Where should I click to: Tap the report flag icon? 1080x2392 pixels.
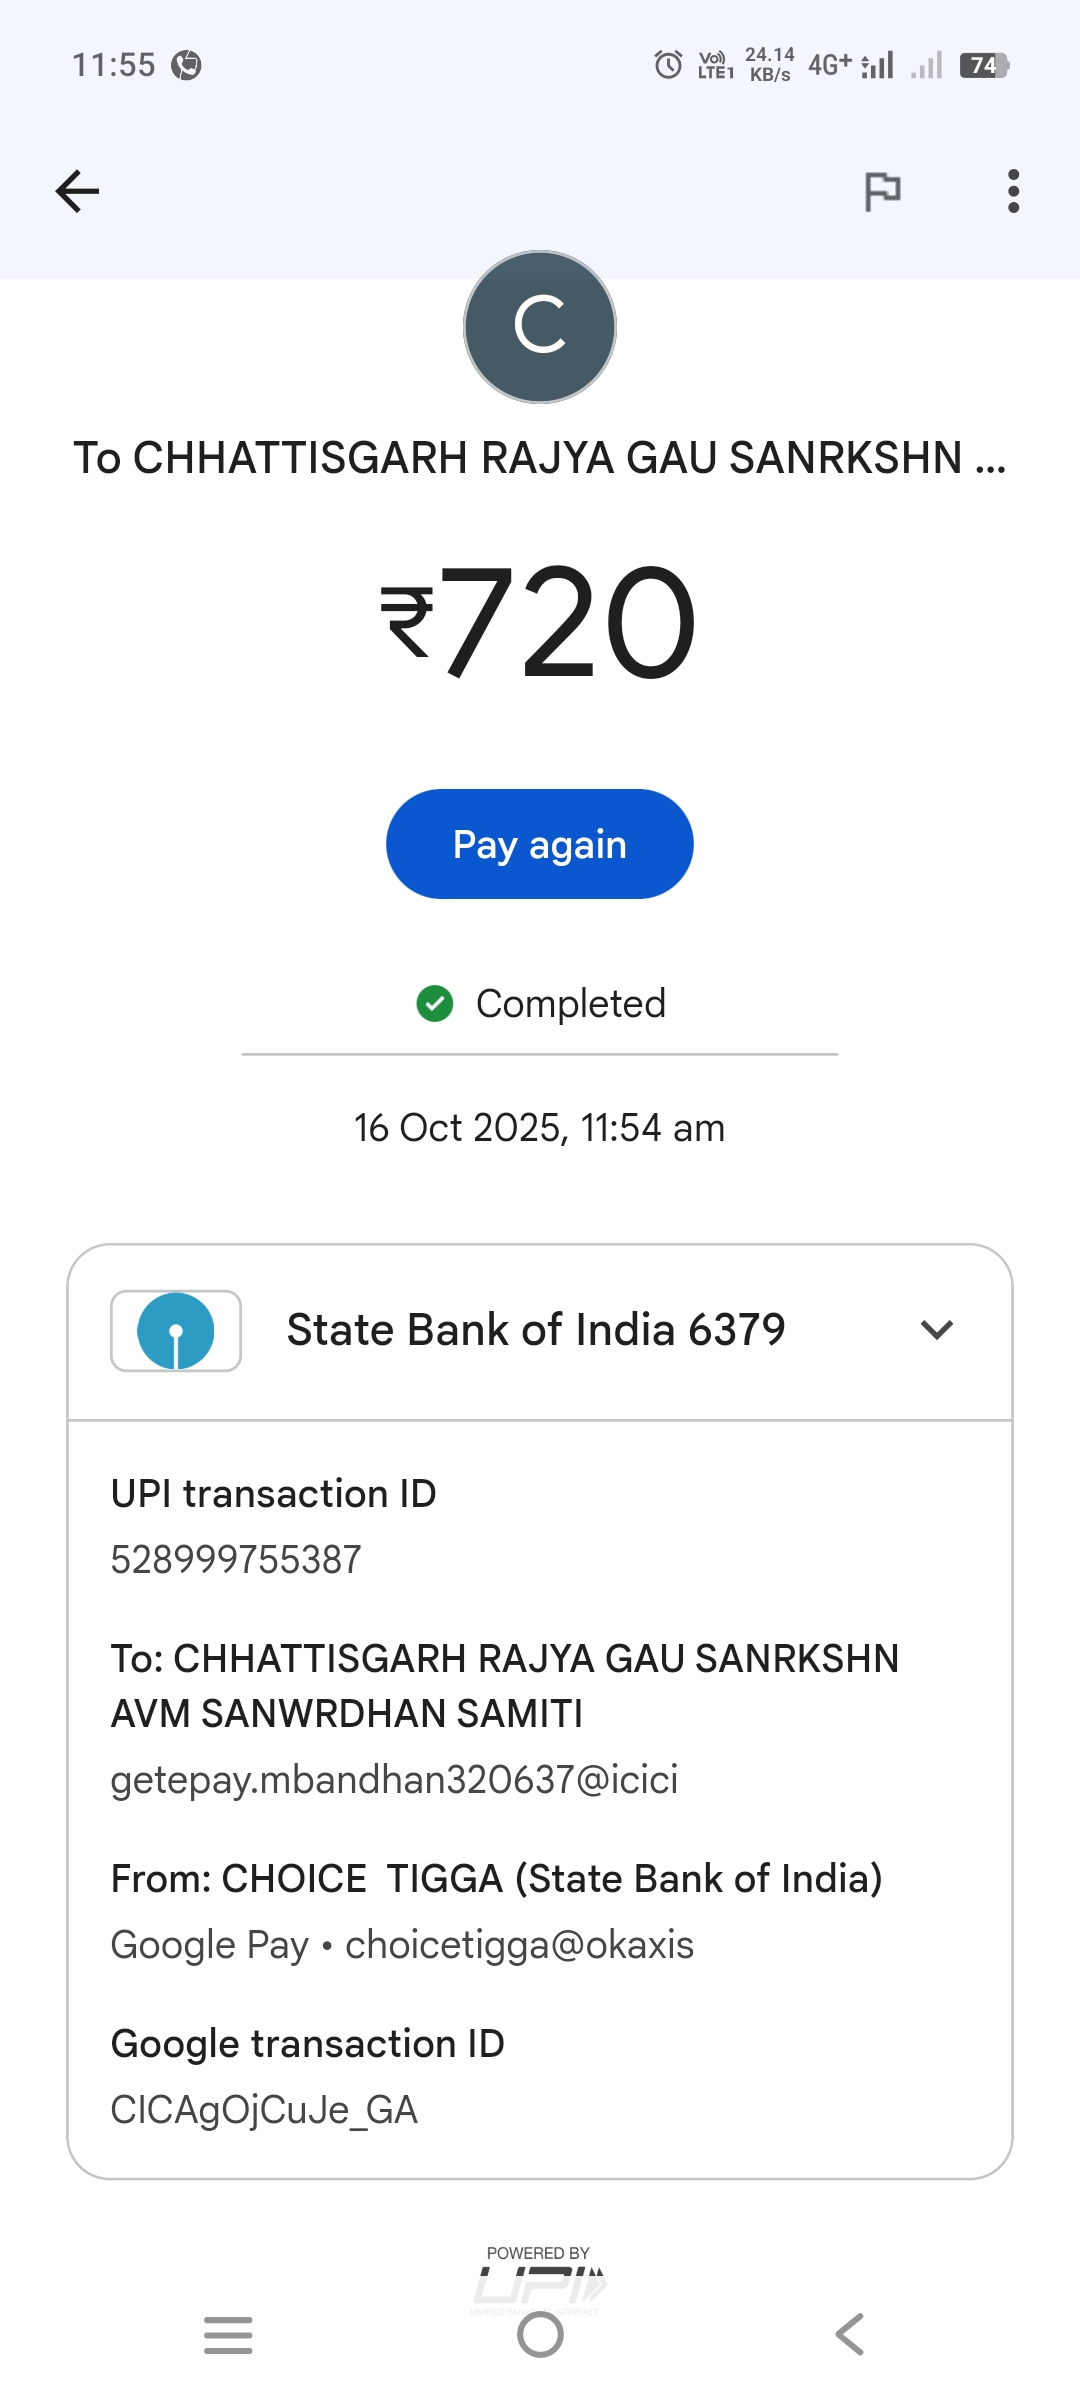coord(882,191)
